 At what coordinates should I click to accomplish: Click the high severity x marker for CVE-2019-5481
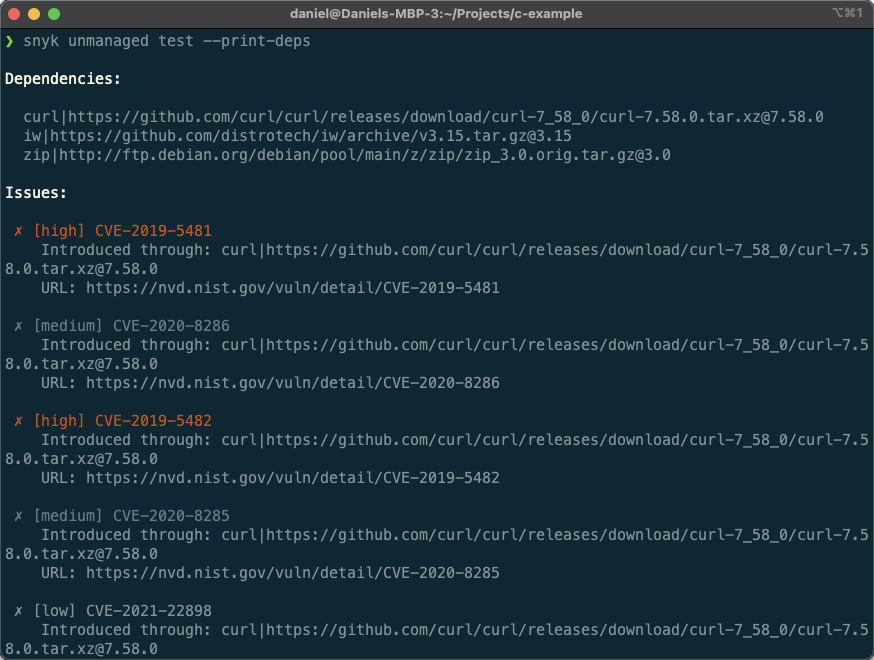(x=17, y=230)
